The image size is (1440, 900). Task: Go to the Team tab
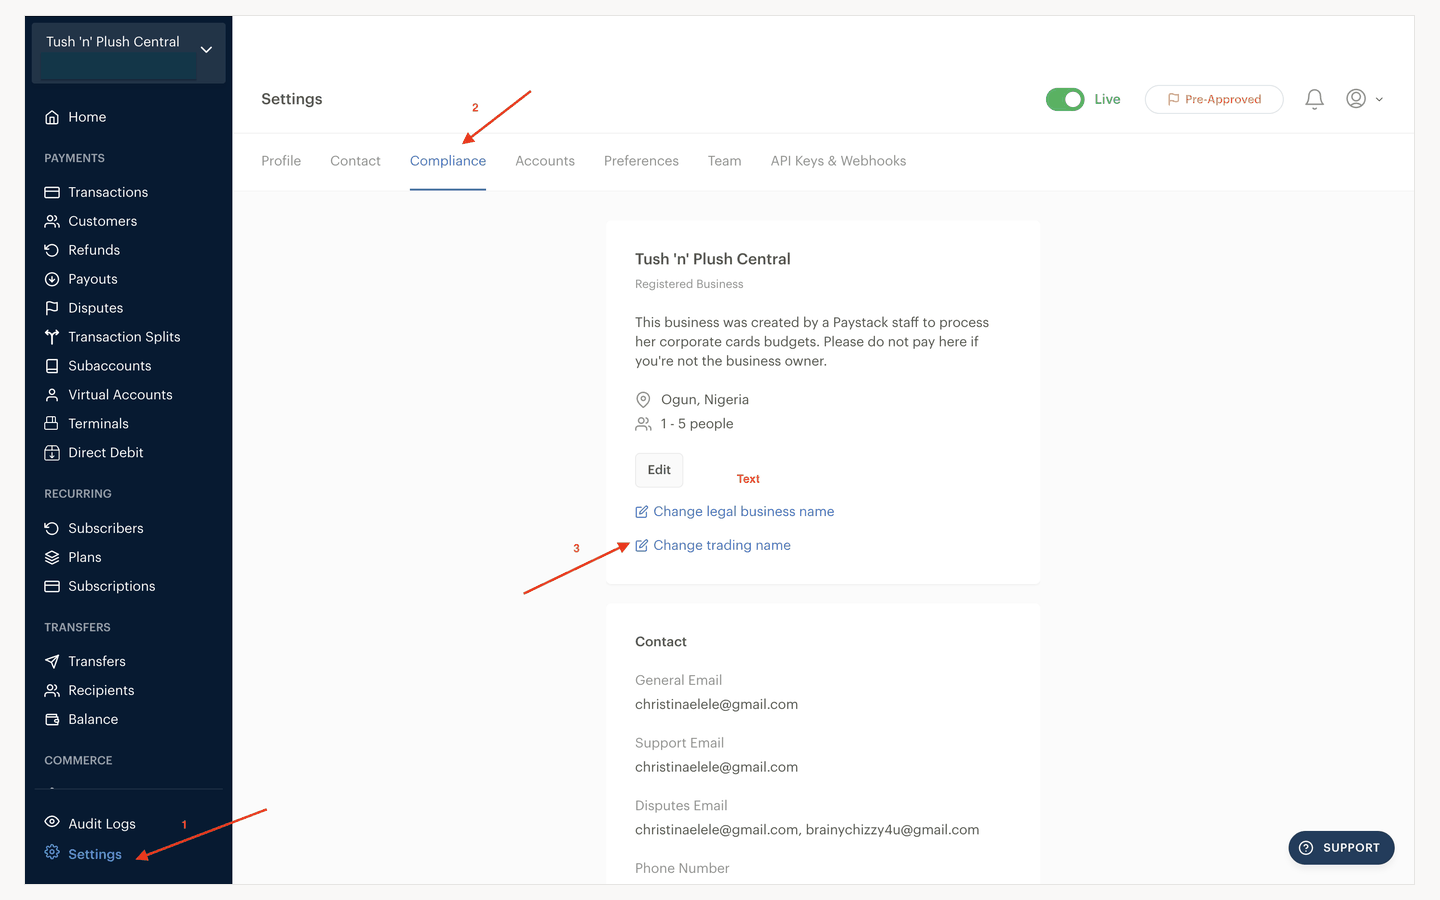coord(724,161)
